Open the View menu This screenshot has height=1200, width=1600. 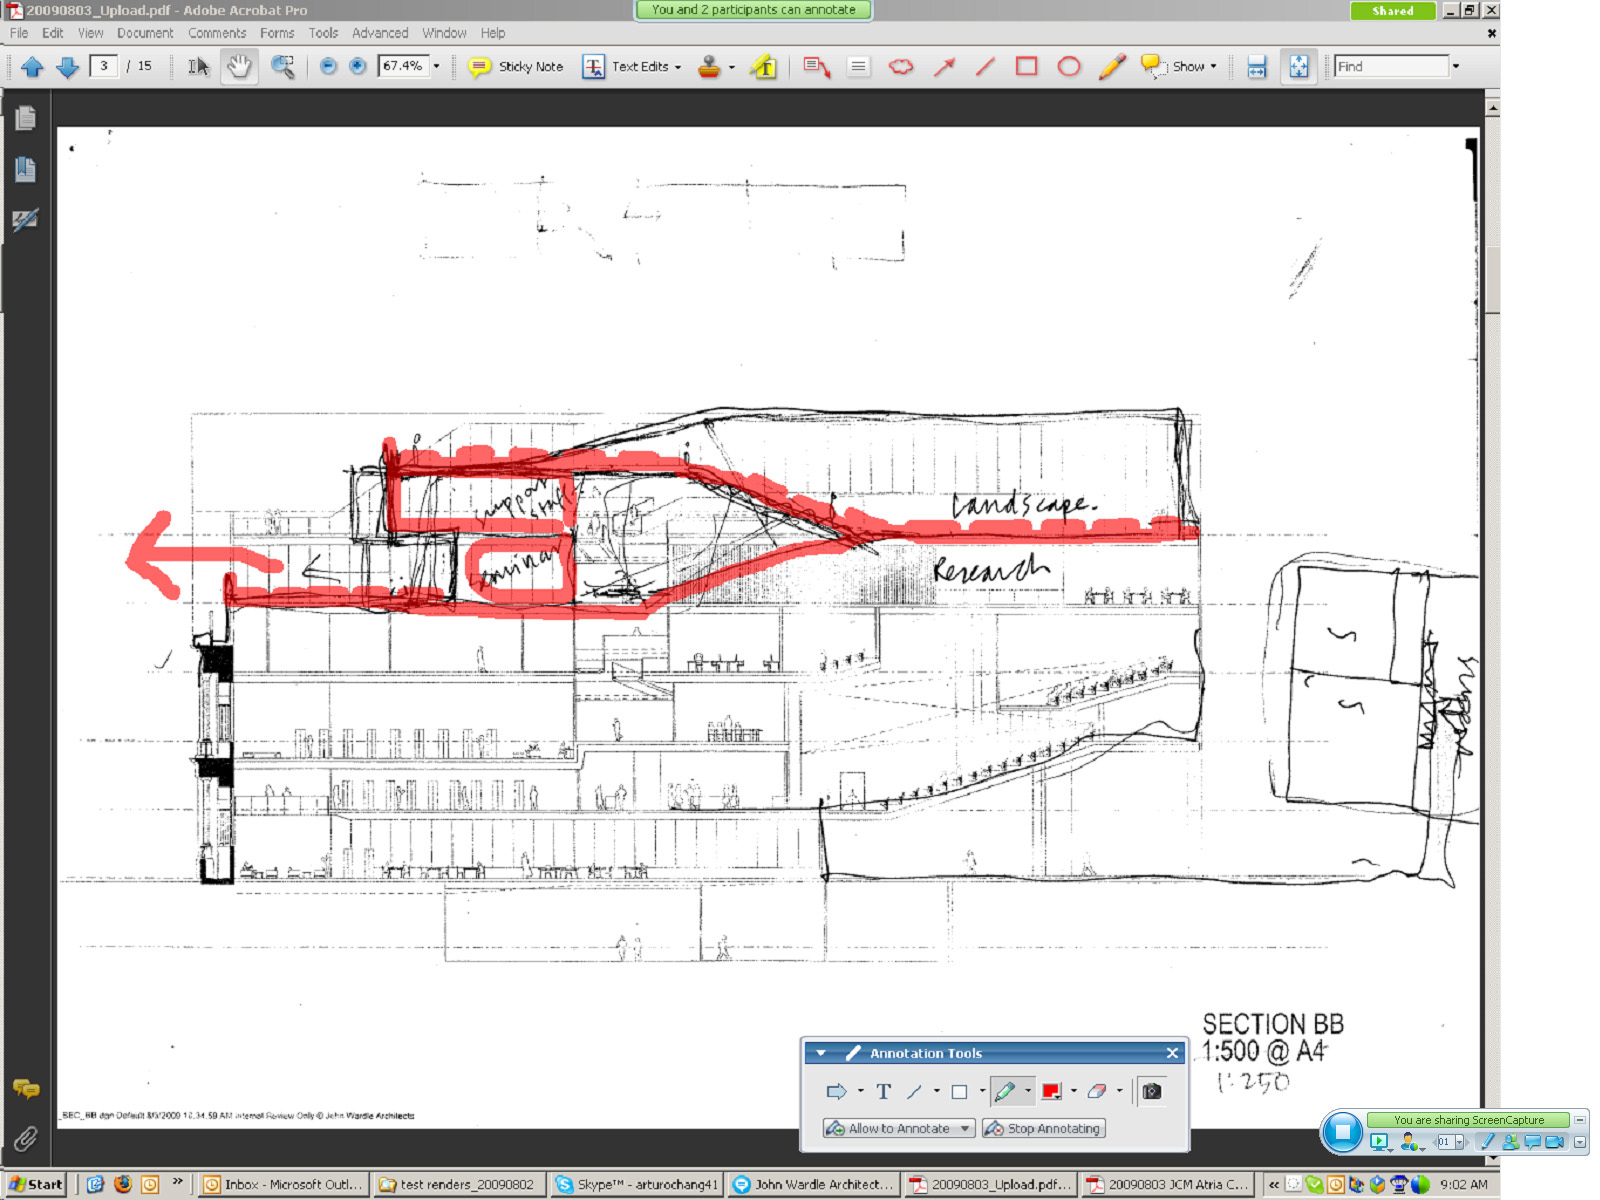pos(90,33)
